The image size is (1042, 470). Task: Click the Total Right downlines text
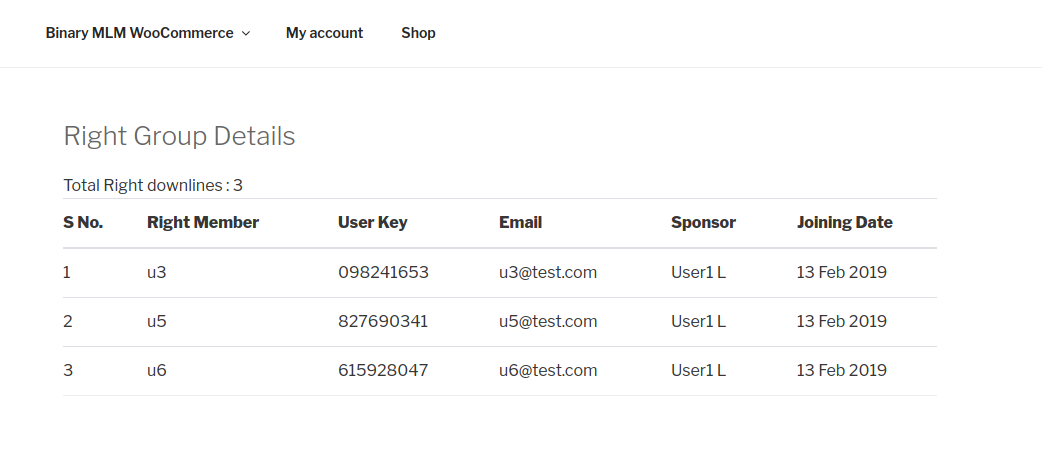click(x=153, y=185)
